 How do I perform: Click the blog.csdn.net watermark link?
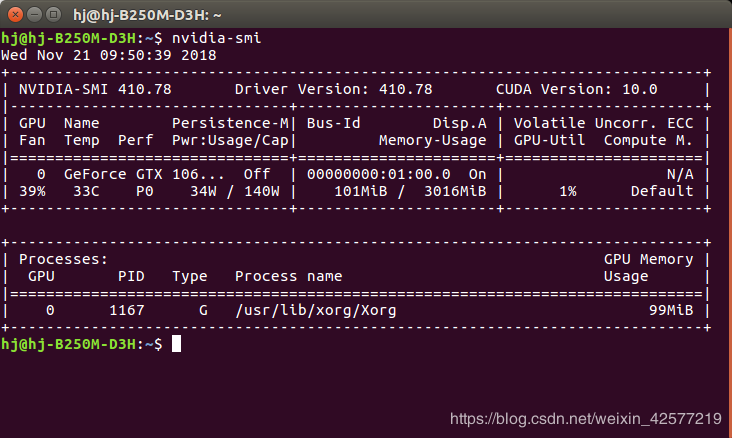586,418
